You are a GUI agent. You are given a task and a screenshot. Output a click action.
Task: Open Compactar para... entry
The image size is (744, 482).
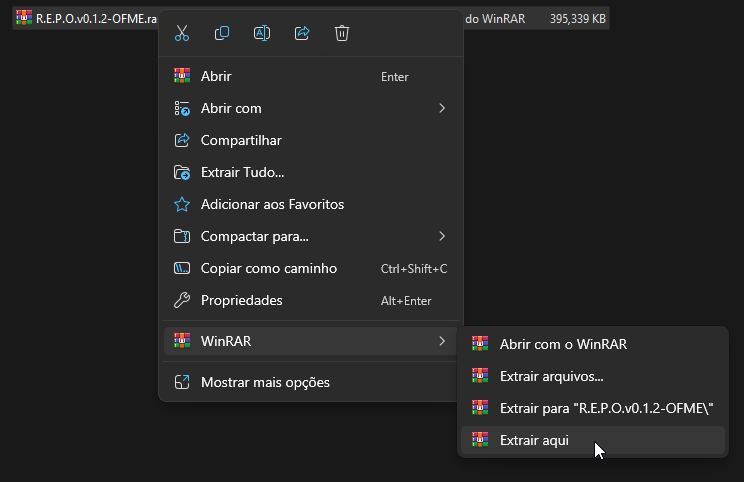point(311,236)
